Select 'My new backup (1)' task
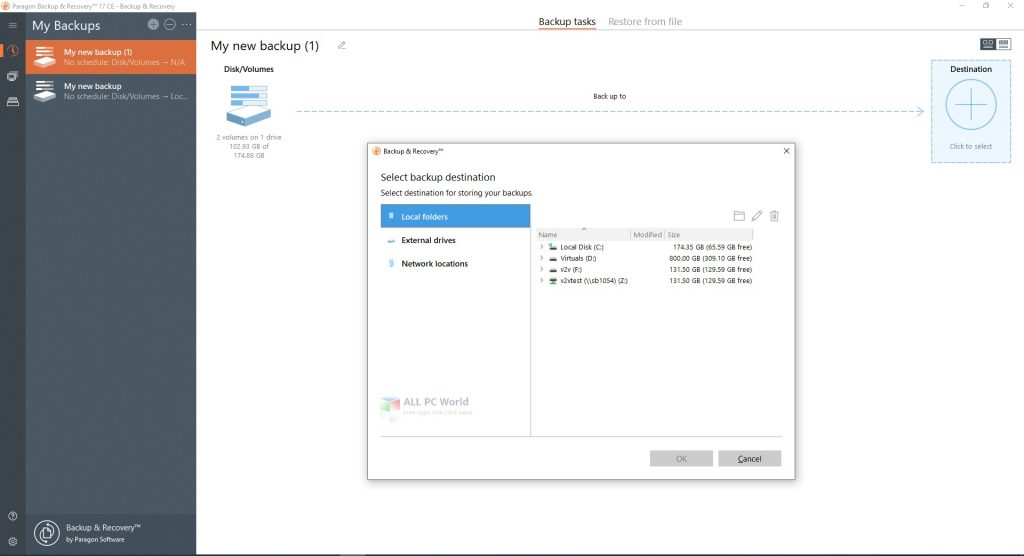Viewport: 1024px width, 556px height. [111, 57]
